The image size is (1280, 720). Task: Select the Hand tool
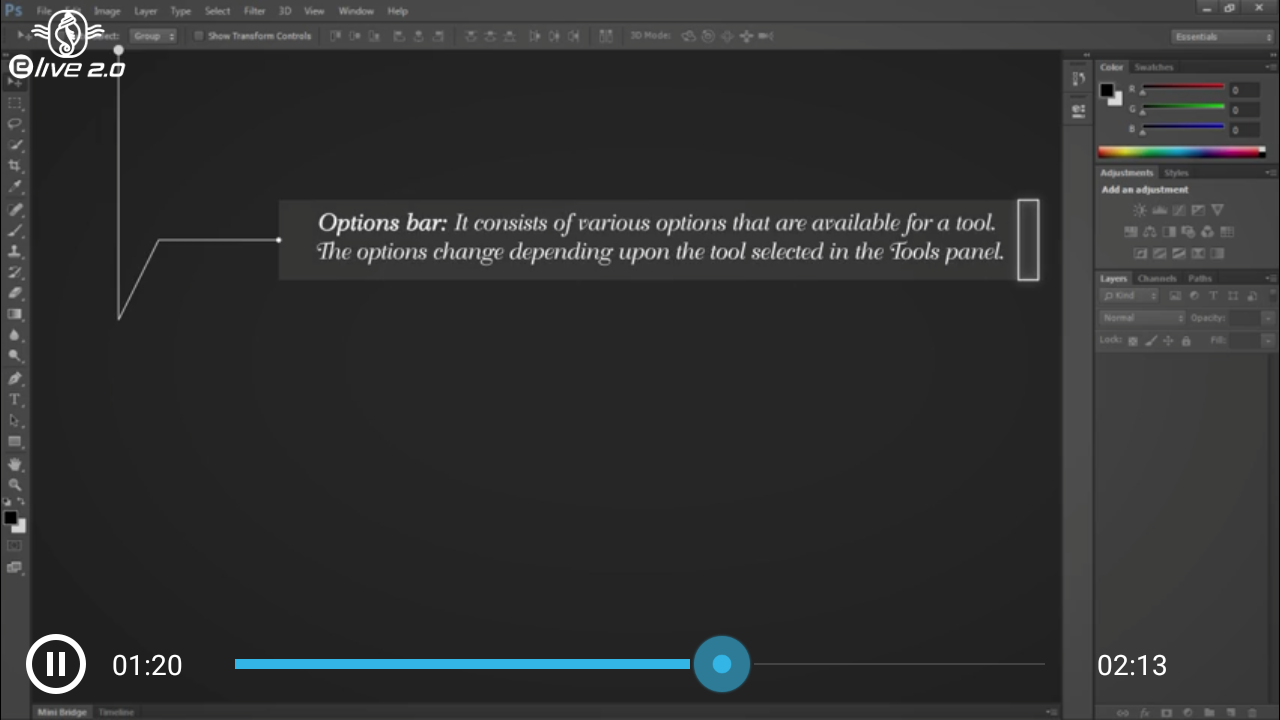15,464
